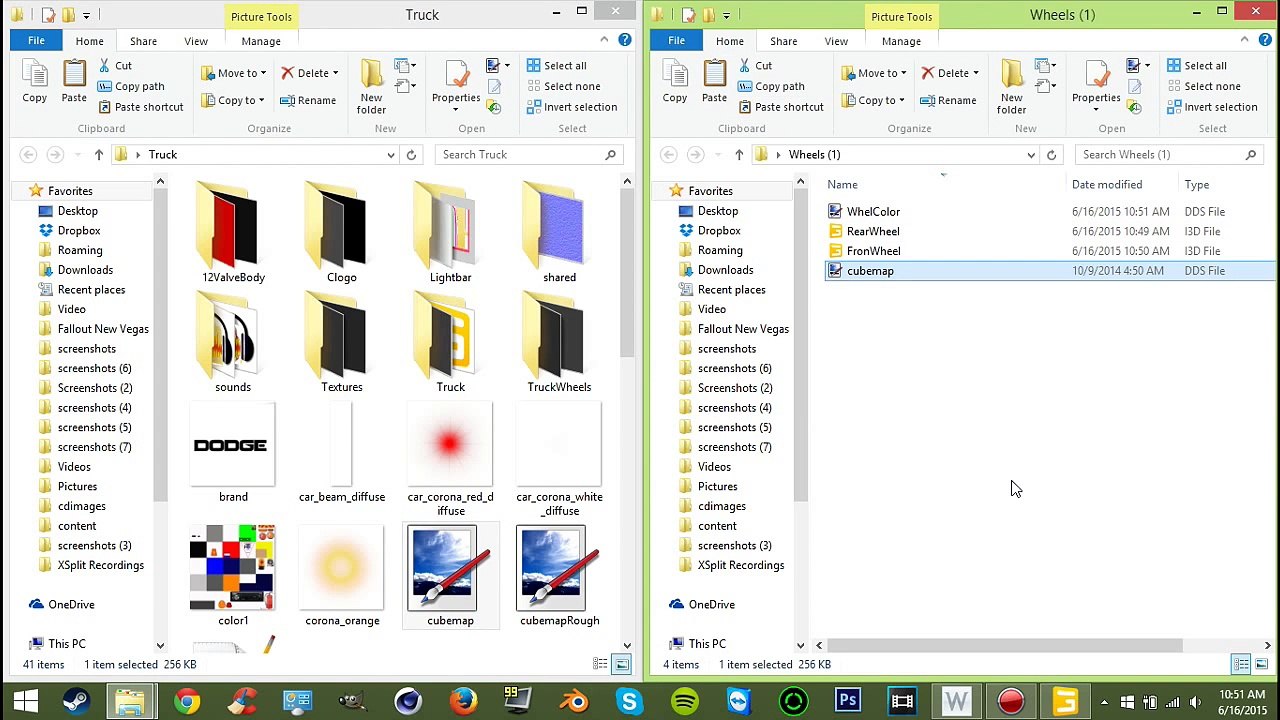Launch Spotify from the taskbar
Screen dimensions: 1280x720
pos(684,701)
